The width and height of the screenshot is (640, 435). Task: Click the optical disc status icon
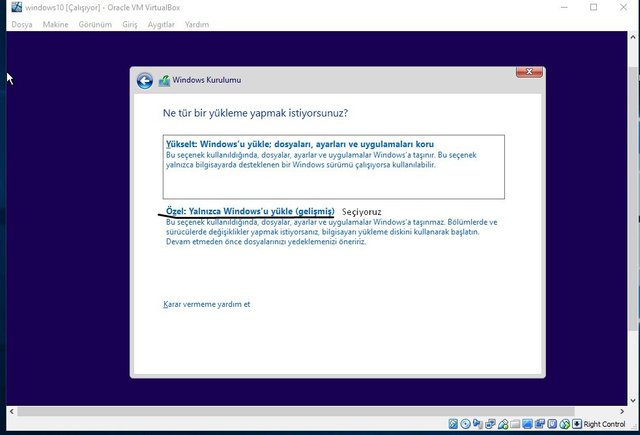pos(466,424)
